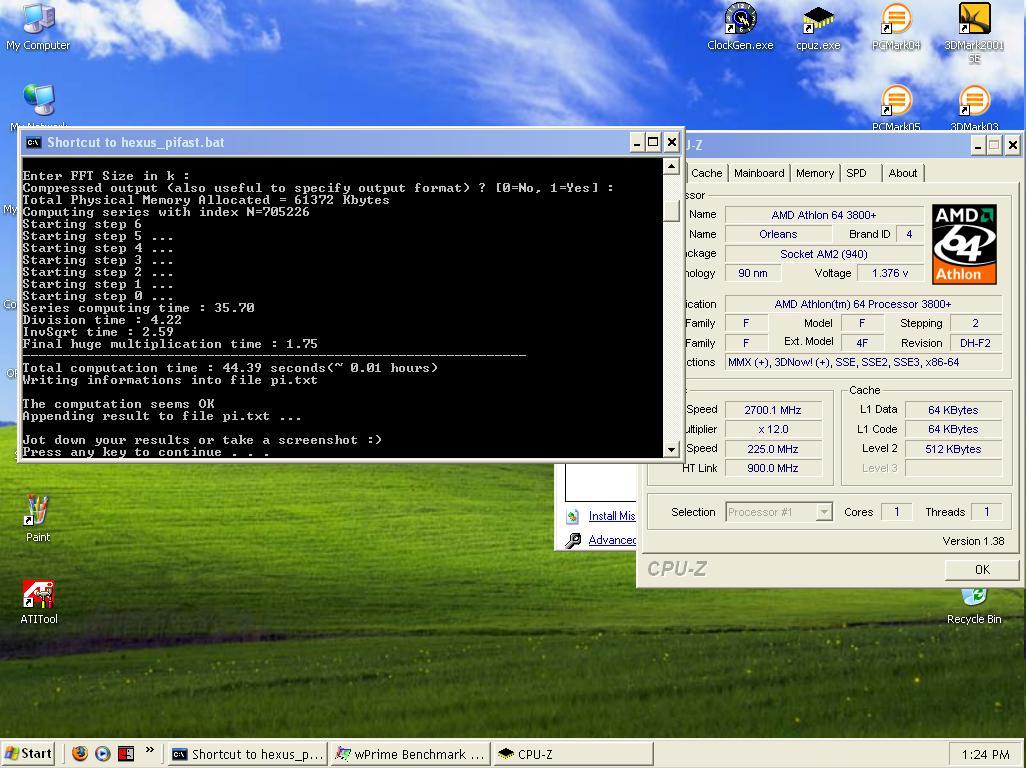Click the DH-F2 revision value

click(x=975, y=343)
